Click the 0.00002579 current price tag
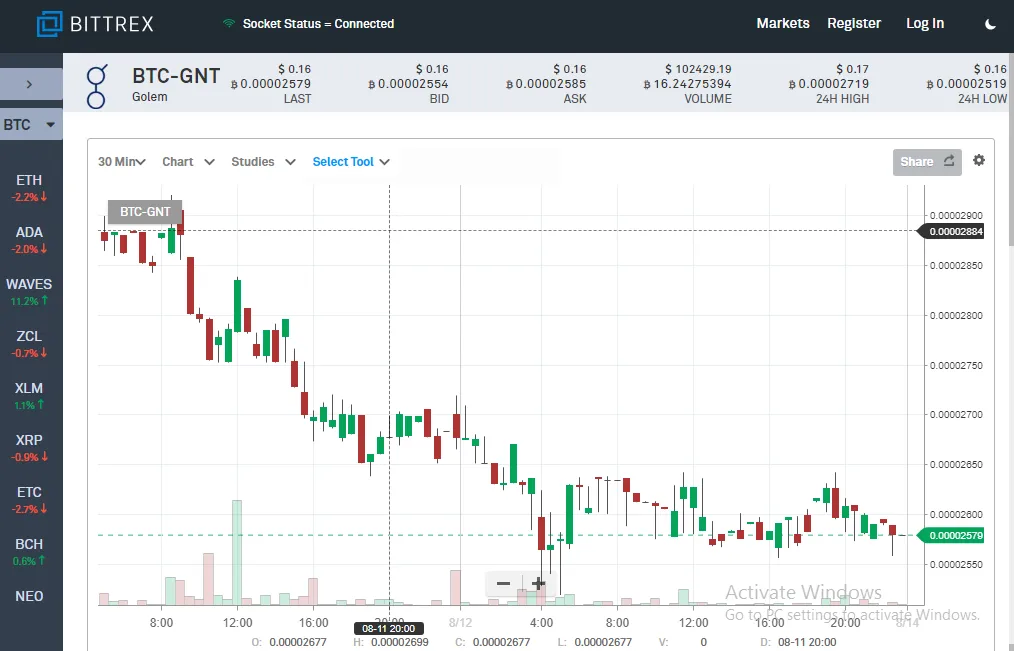Screen dimensions: 1014x651 [x=952, y=535]
